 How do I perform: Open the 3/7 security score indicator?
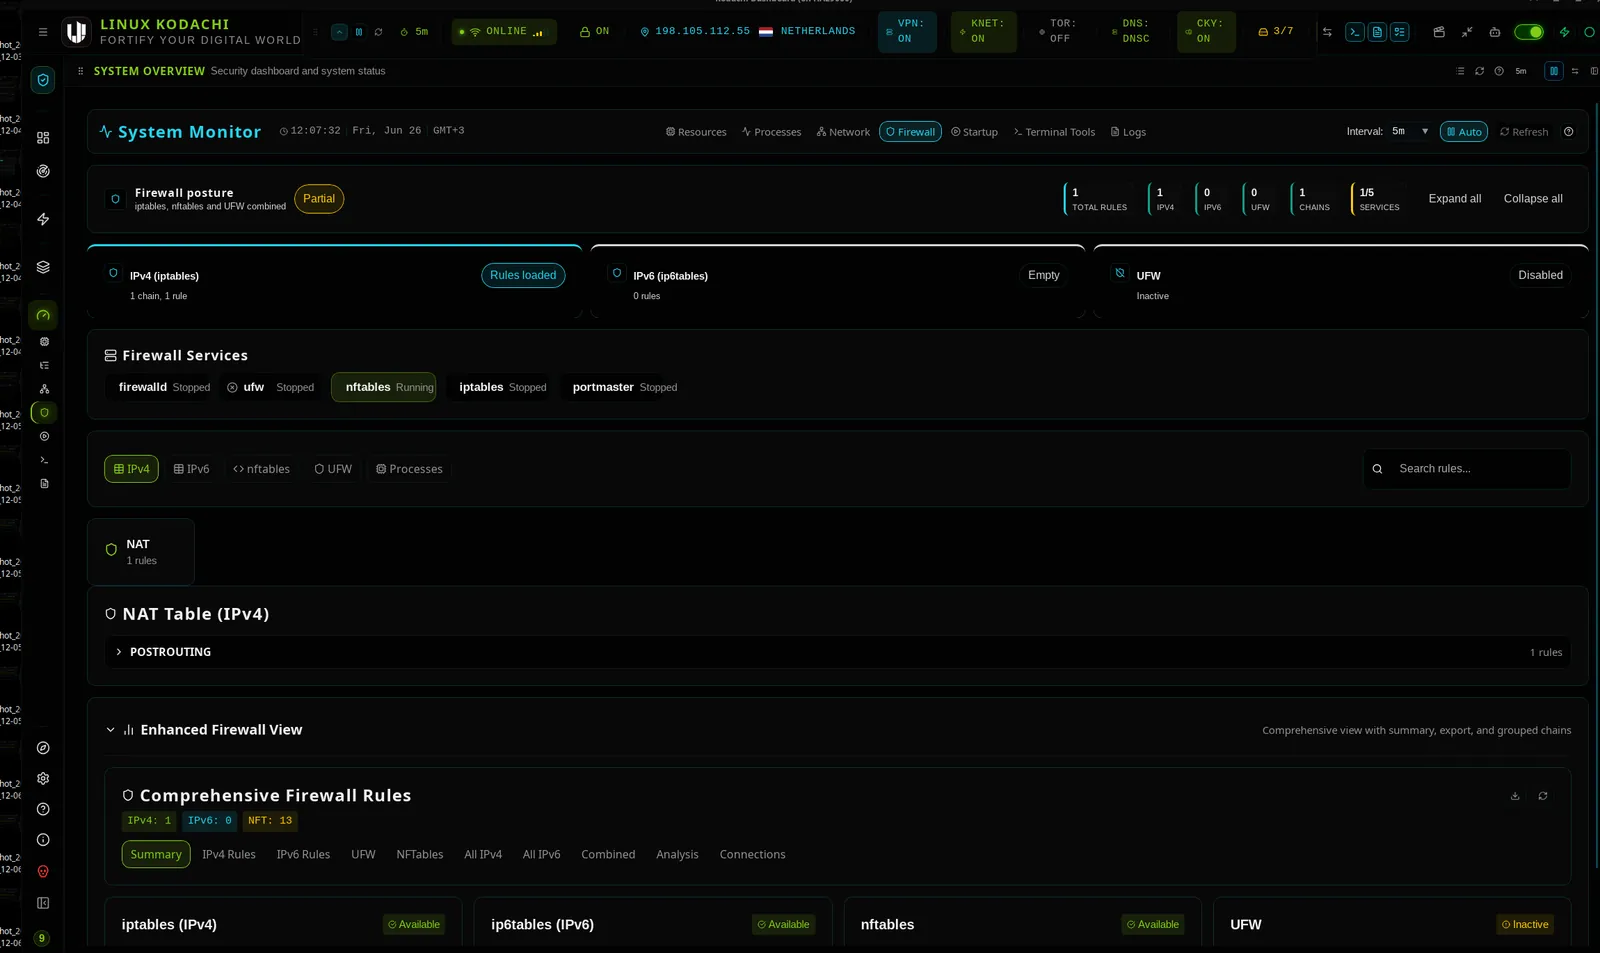(1276, 32)
